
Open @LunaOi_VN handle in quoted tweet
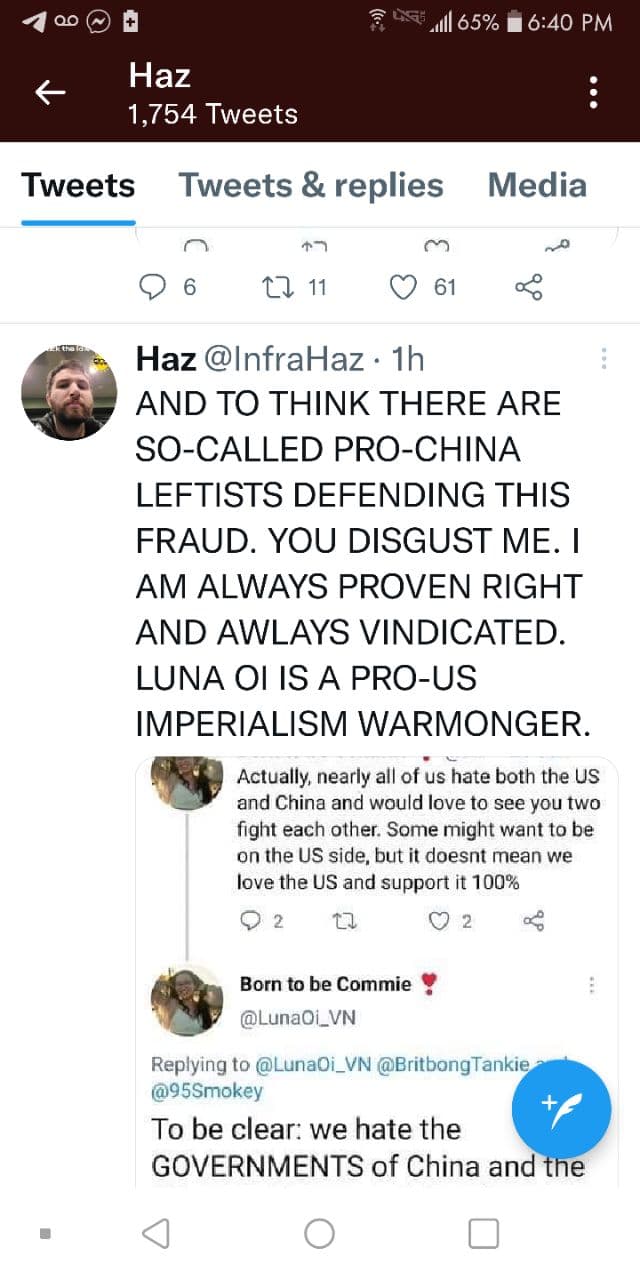pyautogui.click(x=297, y=1018)
